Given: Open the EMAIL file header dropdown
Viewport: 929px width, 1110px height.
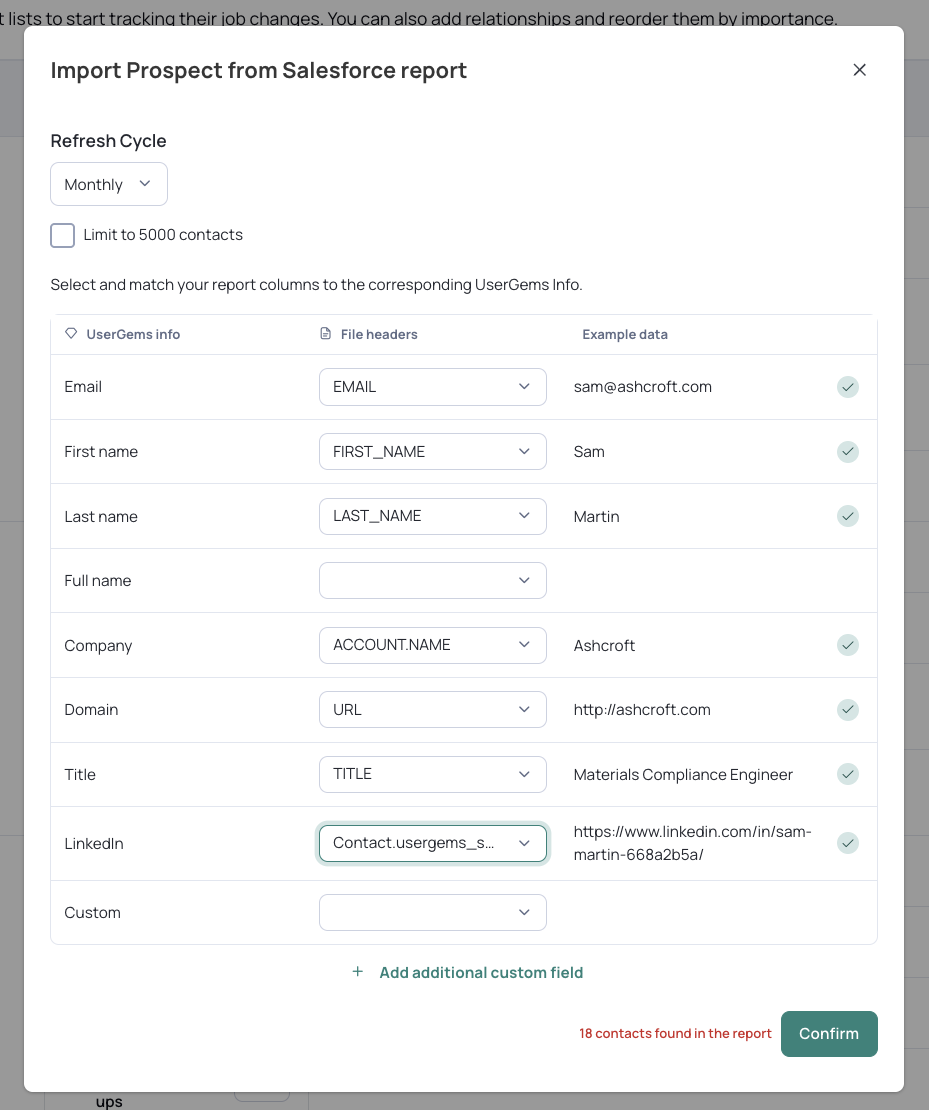Looking at the screenshot, I should 433,387.
